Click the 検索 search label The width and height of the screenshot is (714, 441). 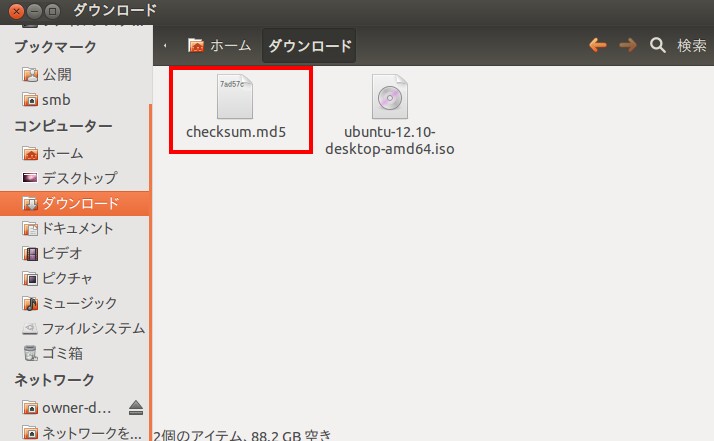click(x=692, y=46)
